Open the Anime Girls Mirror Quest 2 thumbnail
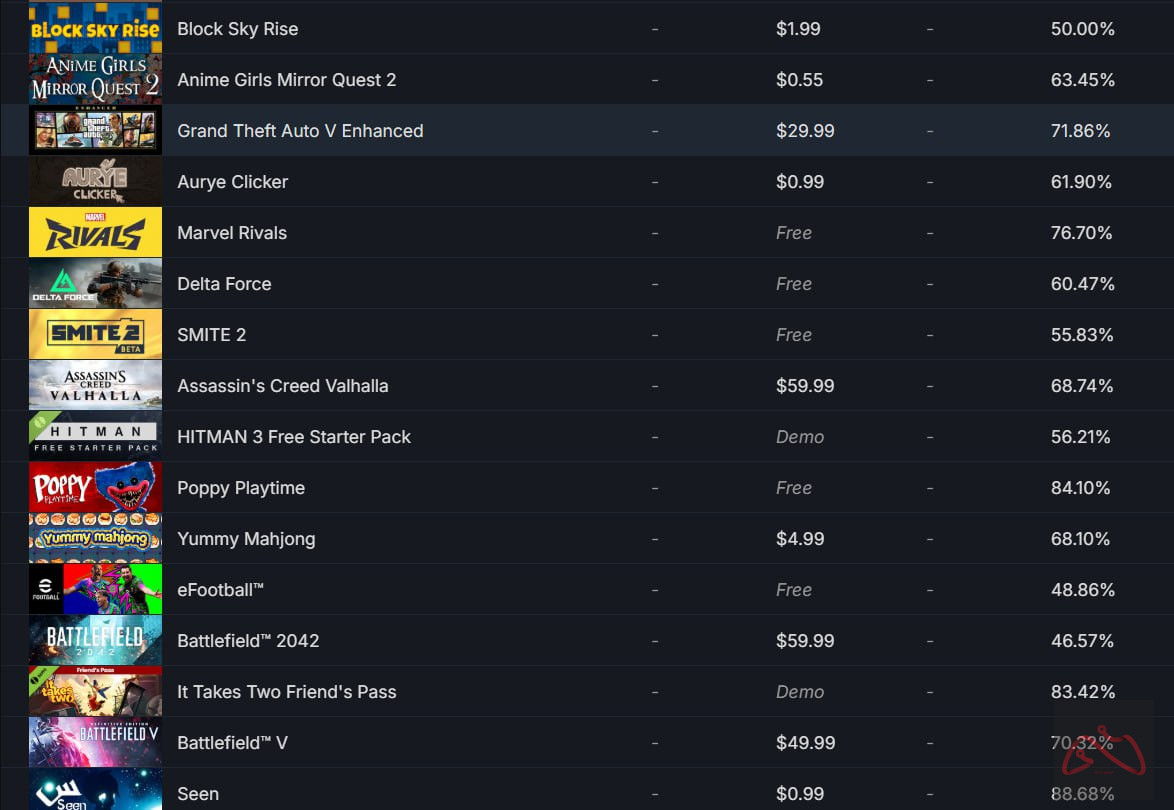This screenshot has height=810, width=1174. pyautogui.click(x=95, y=79)
